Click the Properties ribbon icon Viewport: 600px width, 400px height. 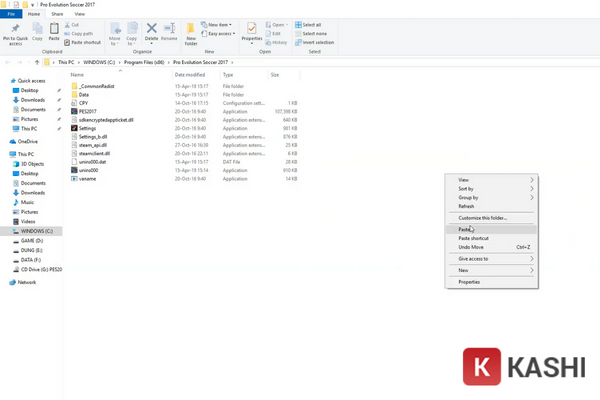click(x=252, y=28)
